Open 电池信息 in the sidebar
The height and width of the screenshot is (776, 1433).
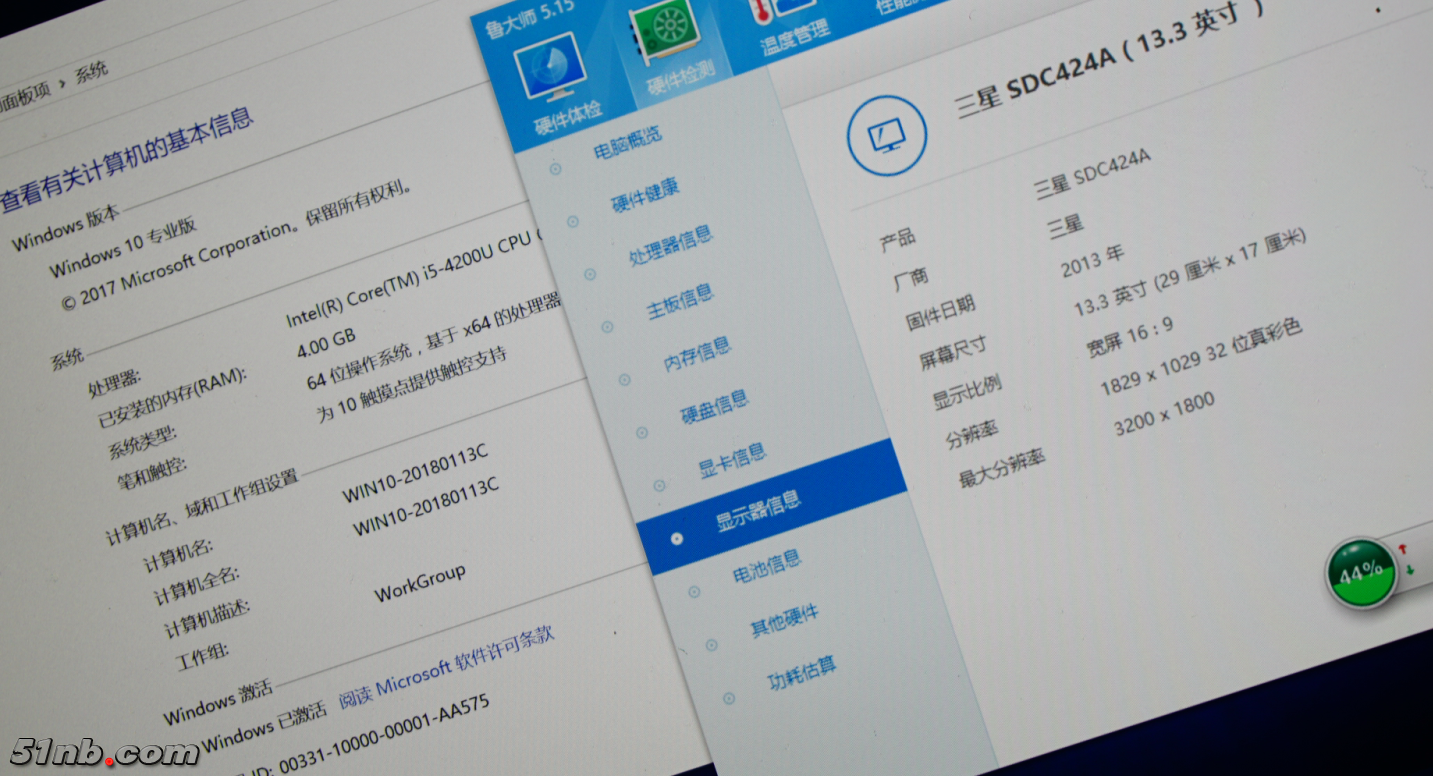(766, 567)
